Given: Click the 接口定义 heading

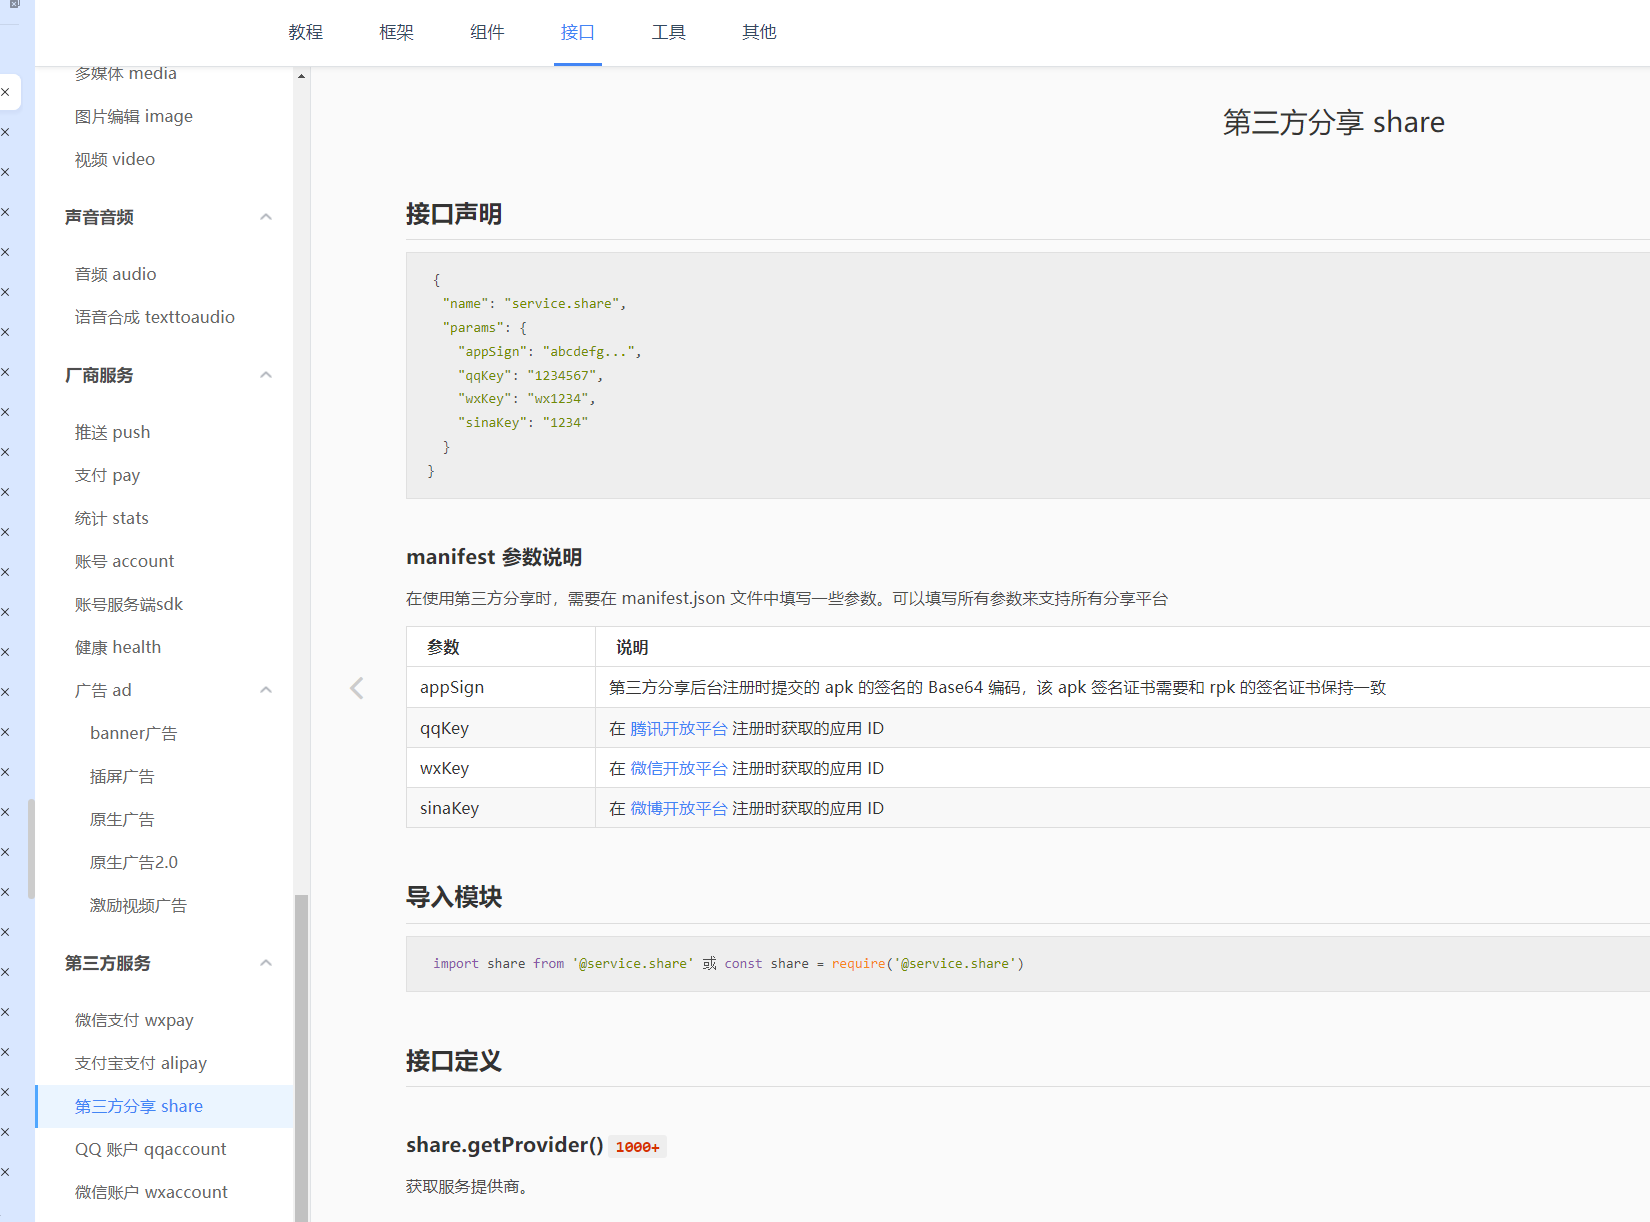Looking at the screenshot, I should click(x=454, y=1061).
